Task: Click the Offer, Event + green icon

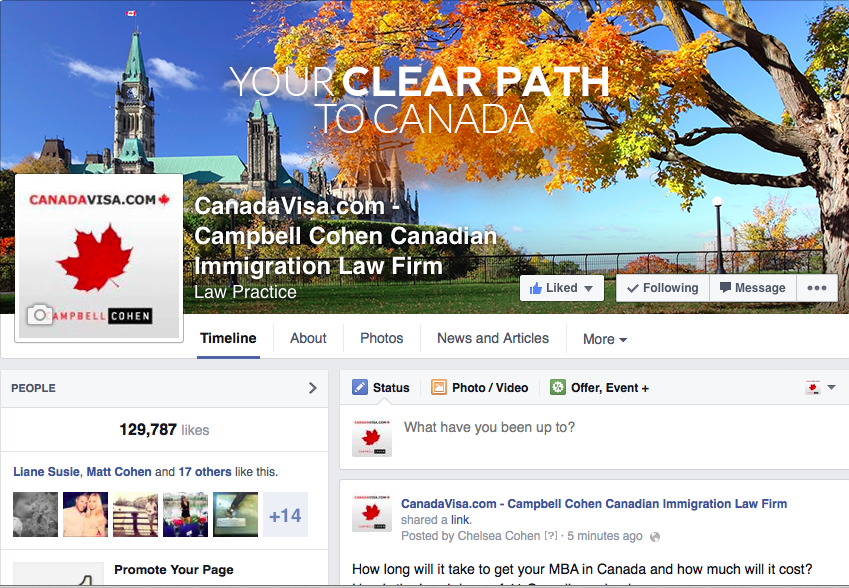Action: coord(558,387)
